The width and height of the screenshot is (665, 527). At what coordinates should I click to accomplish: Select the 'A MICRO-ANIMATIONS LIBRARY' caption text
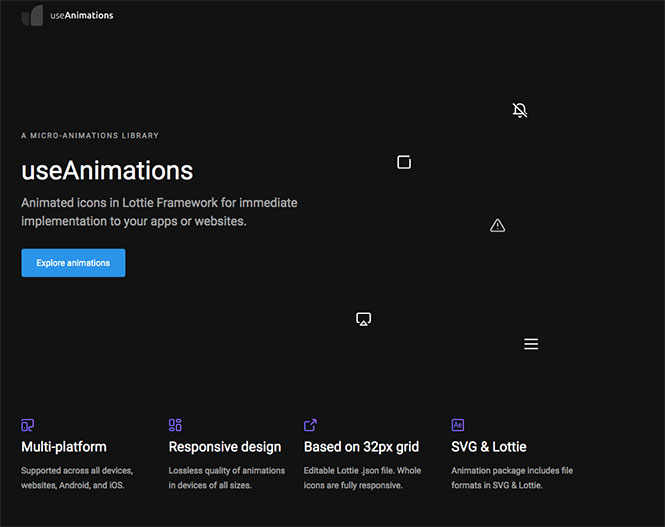click(x=90, y=136)
